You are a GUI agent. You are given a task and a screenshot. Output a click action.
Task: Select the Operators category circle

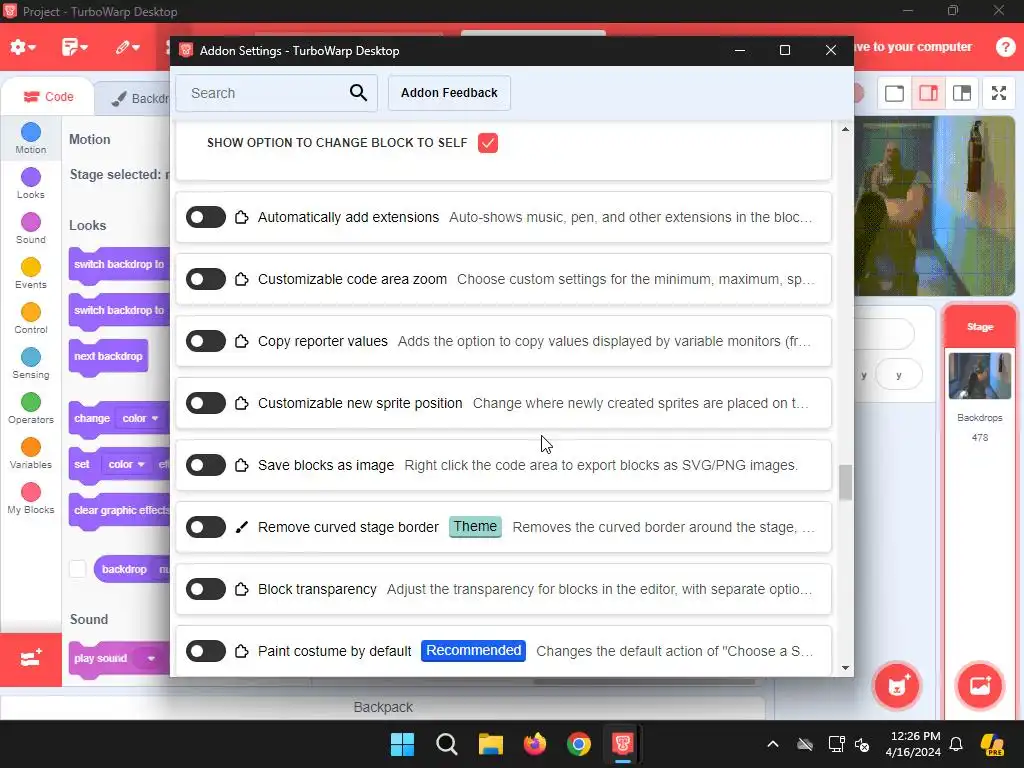click(x=31, y=402)
